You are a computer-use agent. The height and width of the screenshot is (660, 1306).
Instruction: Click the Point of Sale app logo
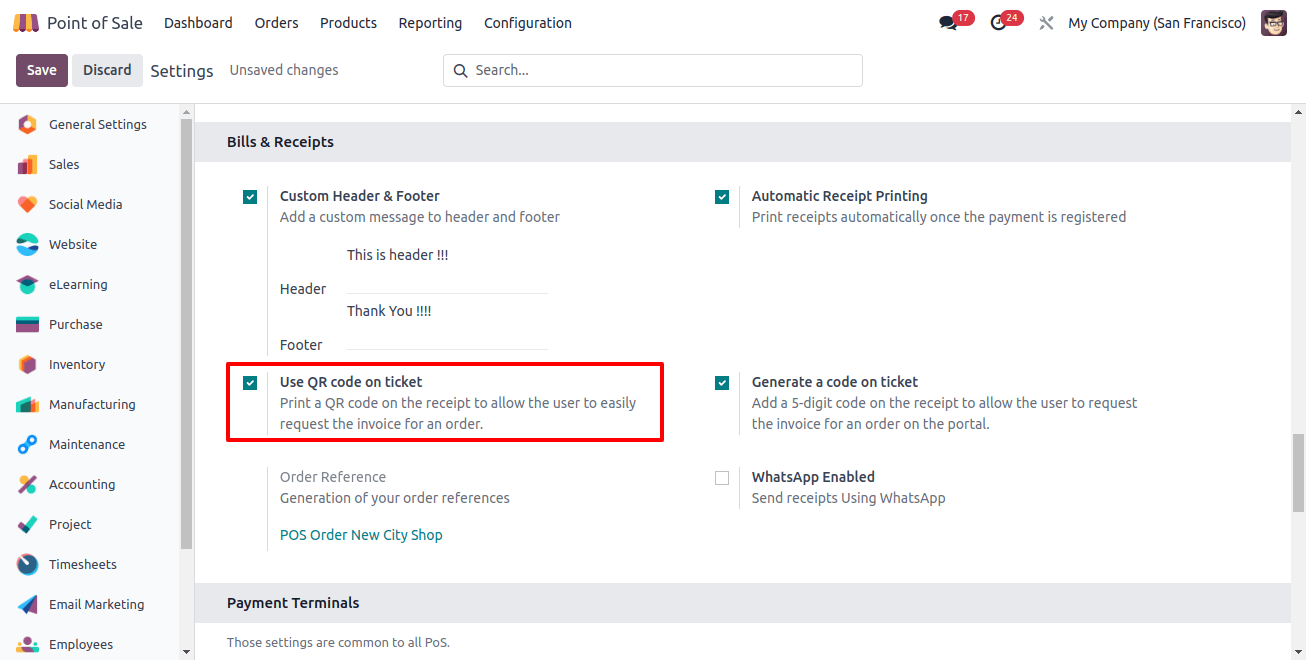click(26, 23)
